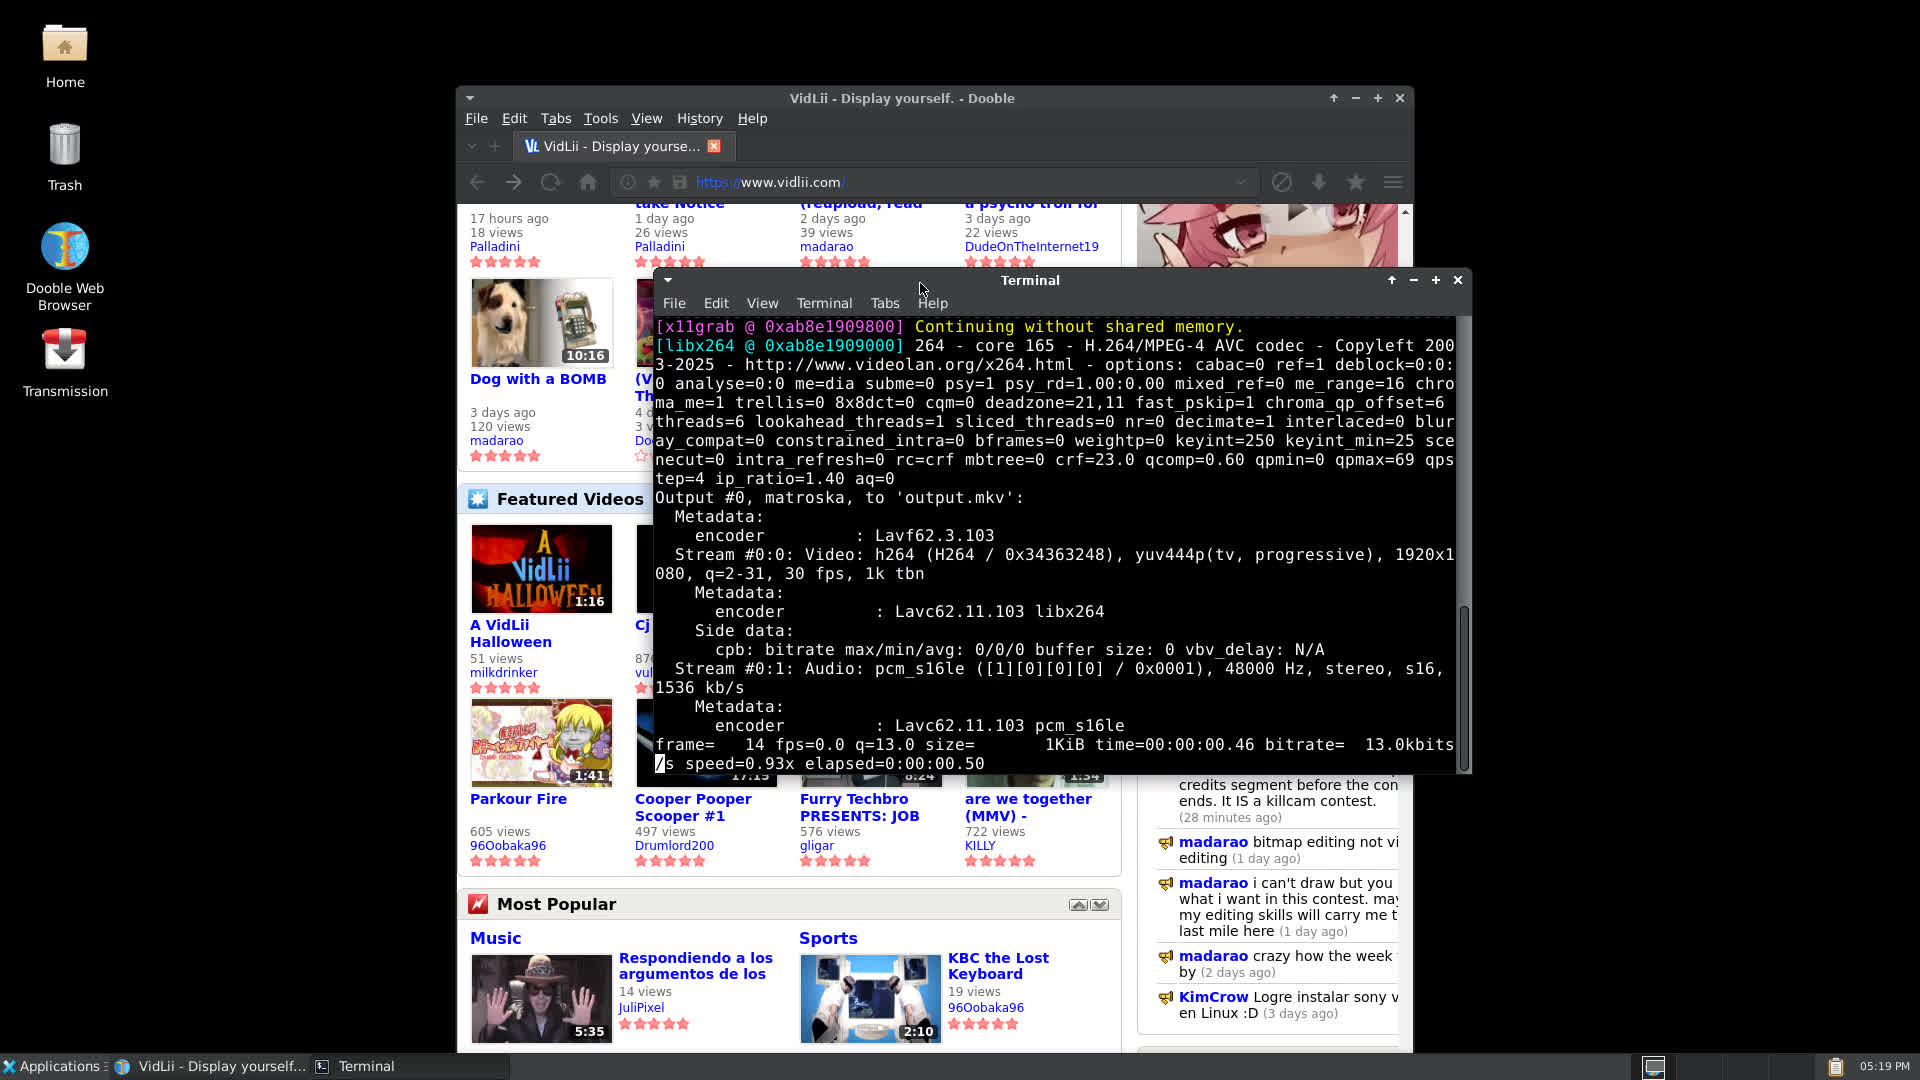The image size is (1920, 1080).
Task: Visit DudeOnTheInternet19's channel link
Action: pyautogui.click(x=1032, y=247)
